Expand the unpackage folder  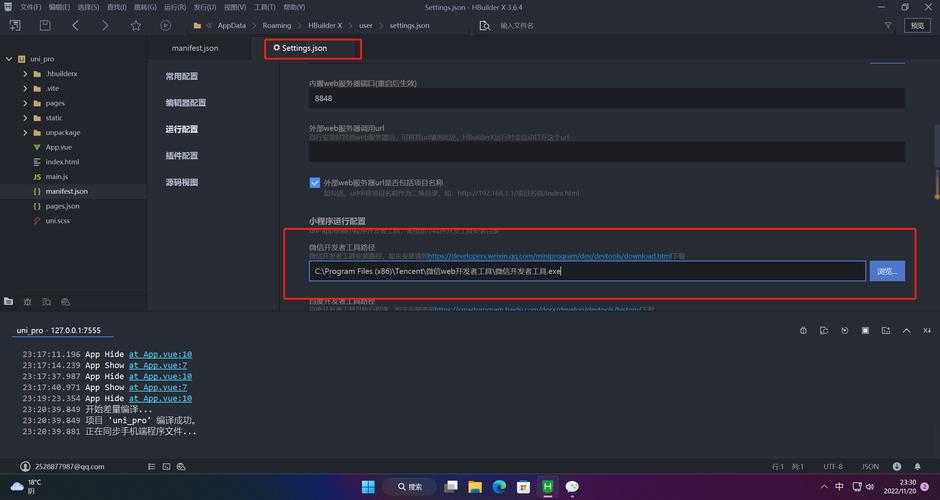[x=25, y=132]
